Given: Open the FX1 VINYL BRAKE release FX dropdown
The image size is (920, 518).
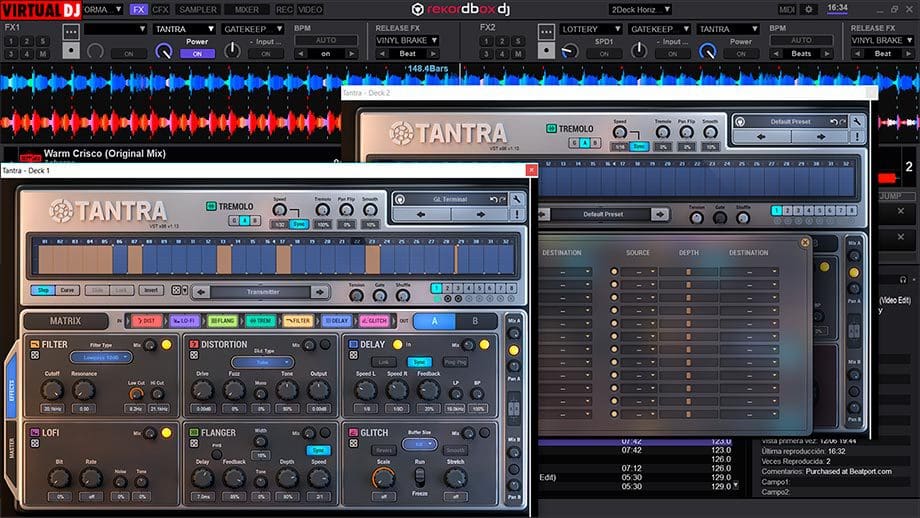Looking at the screenshot, I should tap(407, 40).
